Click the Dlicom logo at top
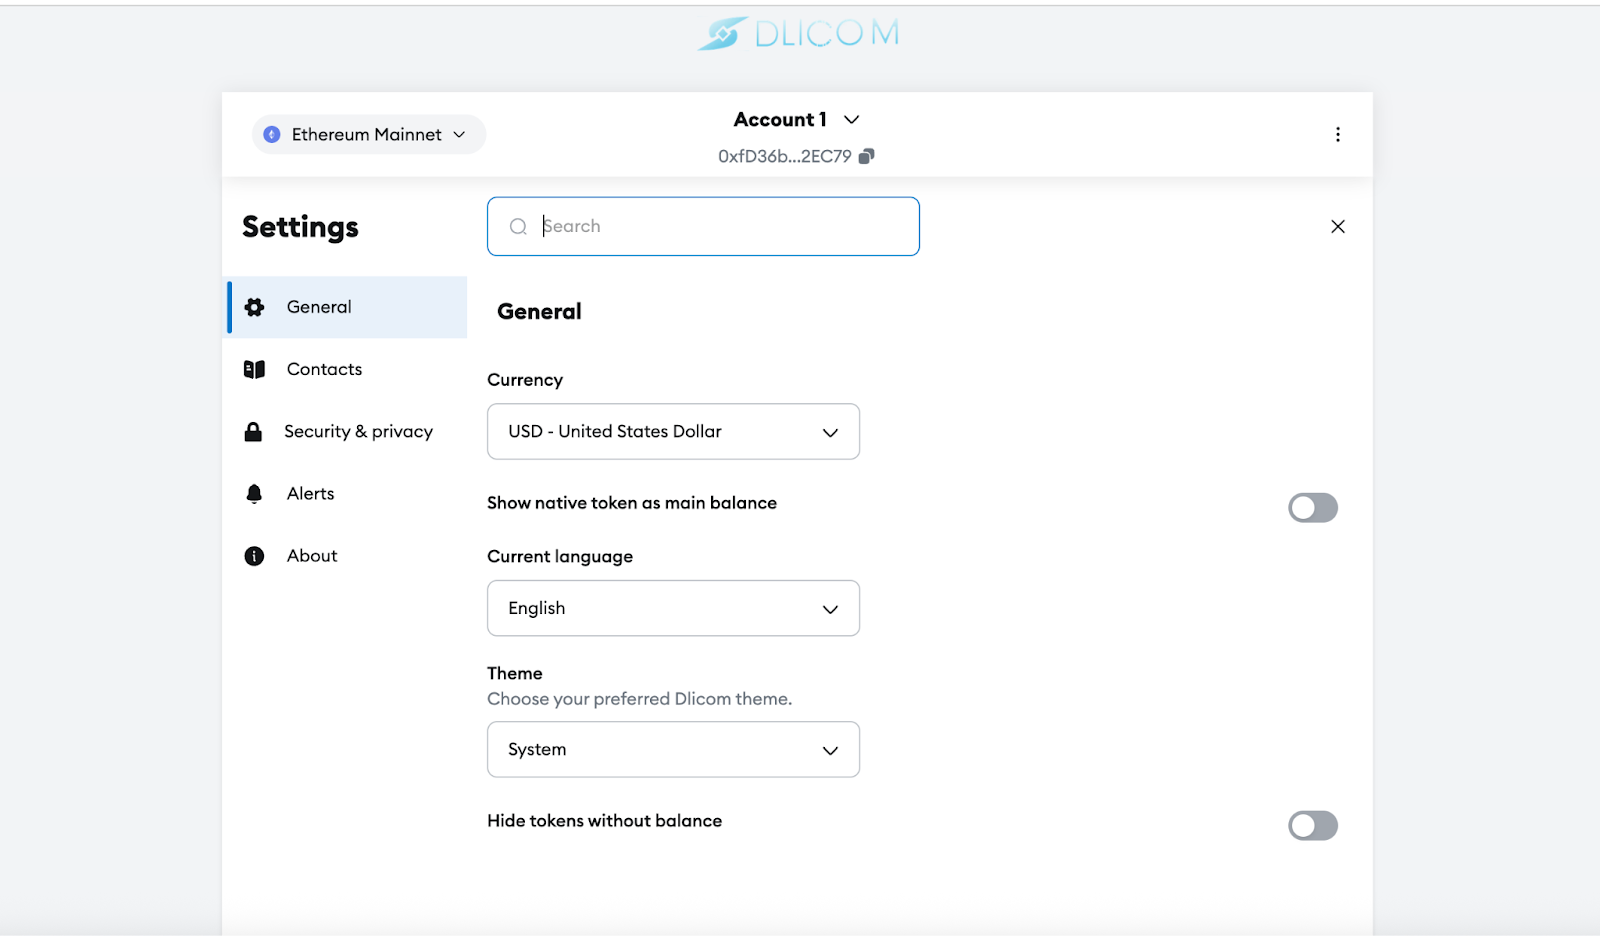The image size is (1600, 936). (798, 34)
